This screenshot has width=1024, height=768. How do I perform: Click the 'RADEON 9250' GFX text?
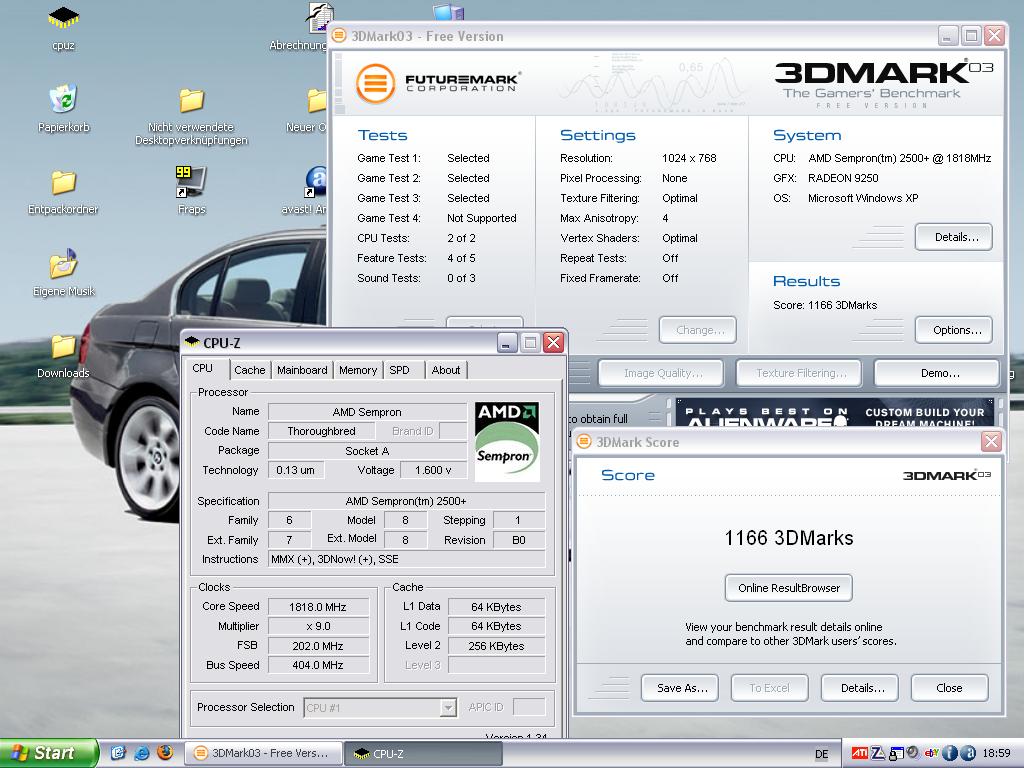tap(843, 178)
